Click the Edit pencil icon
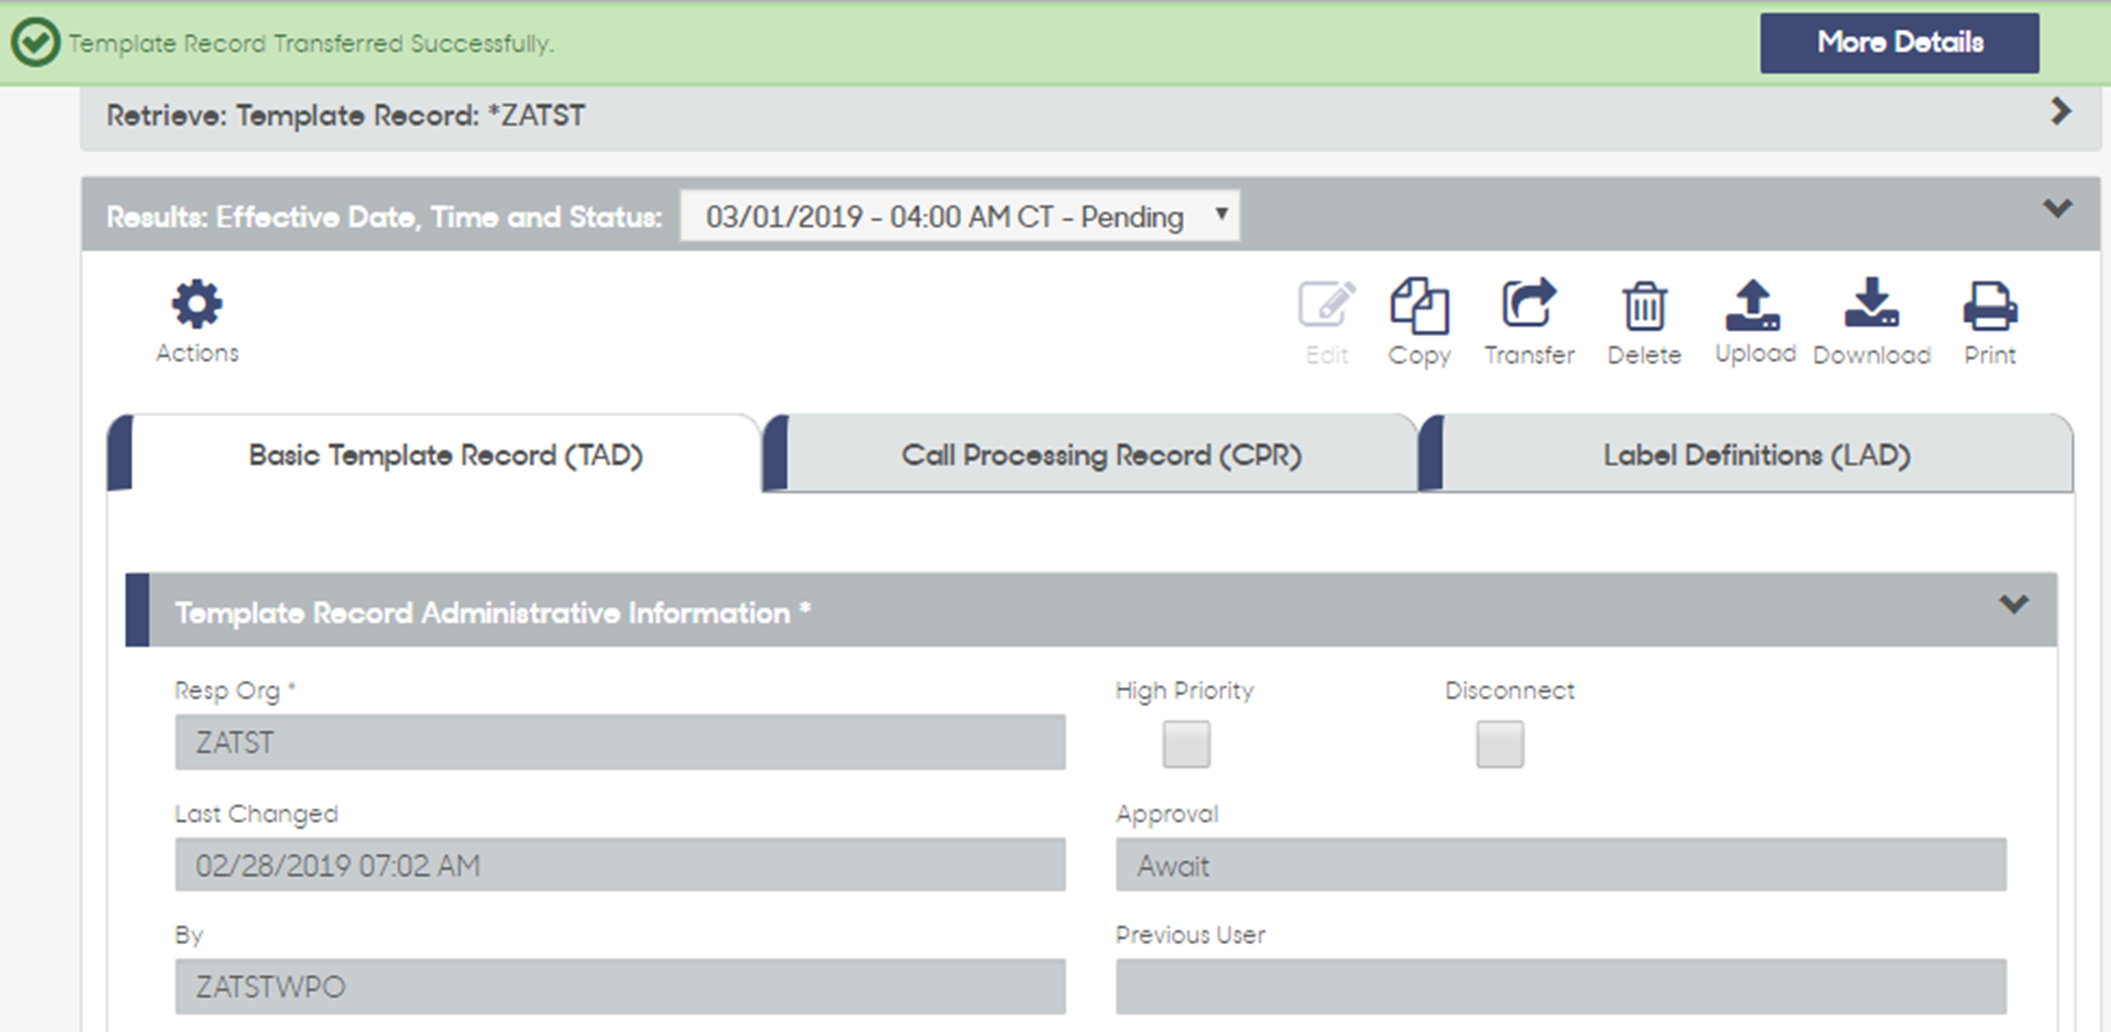The image size is (2111, 1032). pos(1327,322)
